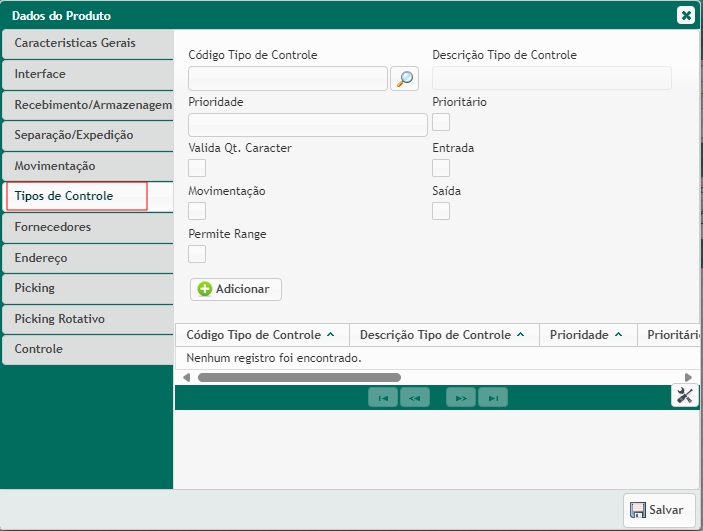703x531 pixels.
Task: Click the magnifier search icon for Código
Action: click(404, 79)
